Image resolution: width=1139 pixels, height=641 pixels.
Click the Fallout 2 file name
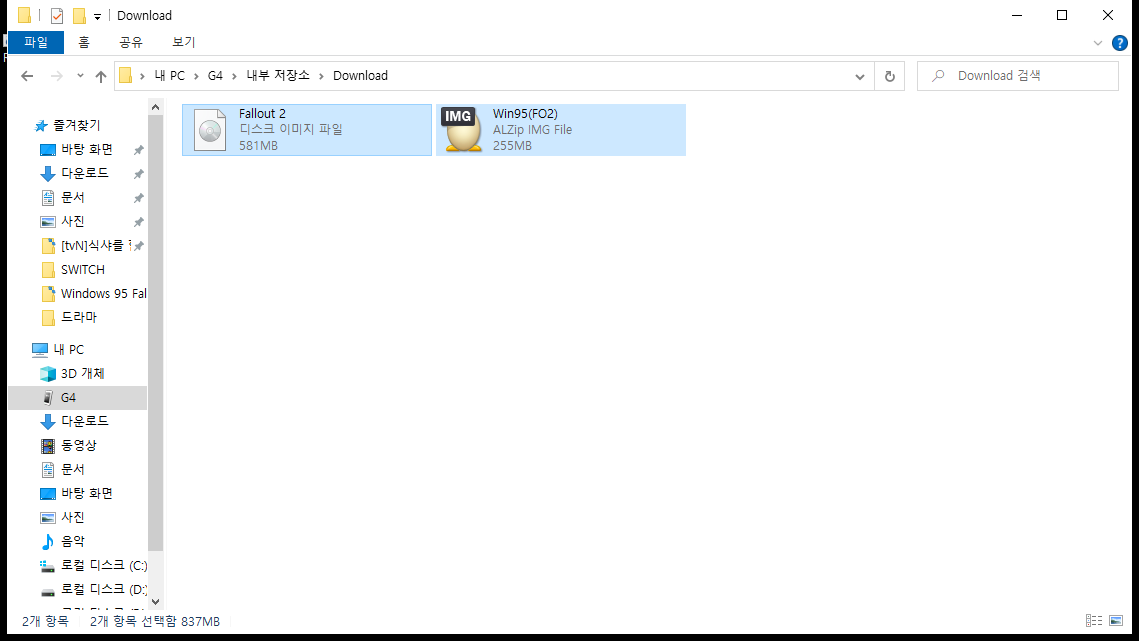[x=262, y=113]
